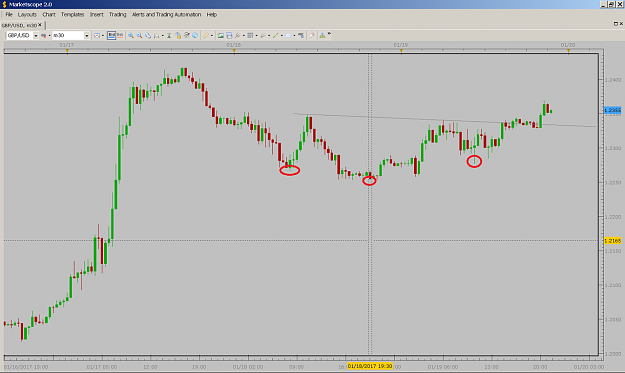Click the 01/18 date marker on top ruler
The image size is (625, 373).
pyautogui.click(x=234, y=45)
